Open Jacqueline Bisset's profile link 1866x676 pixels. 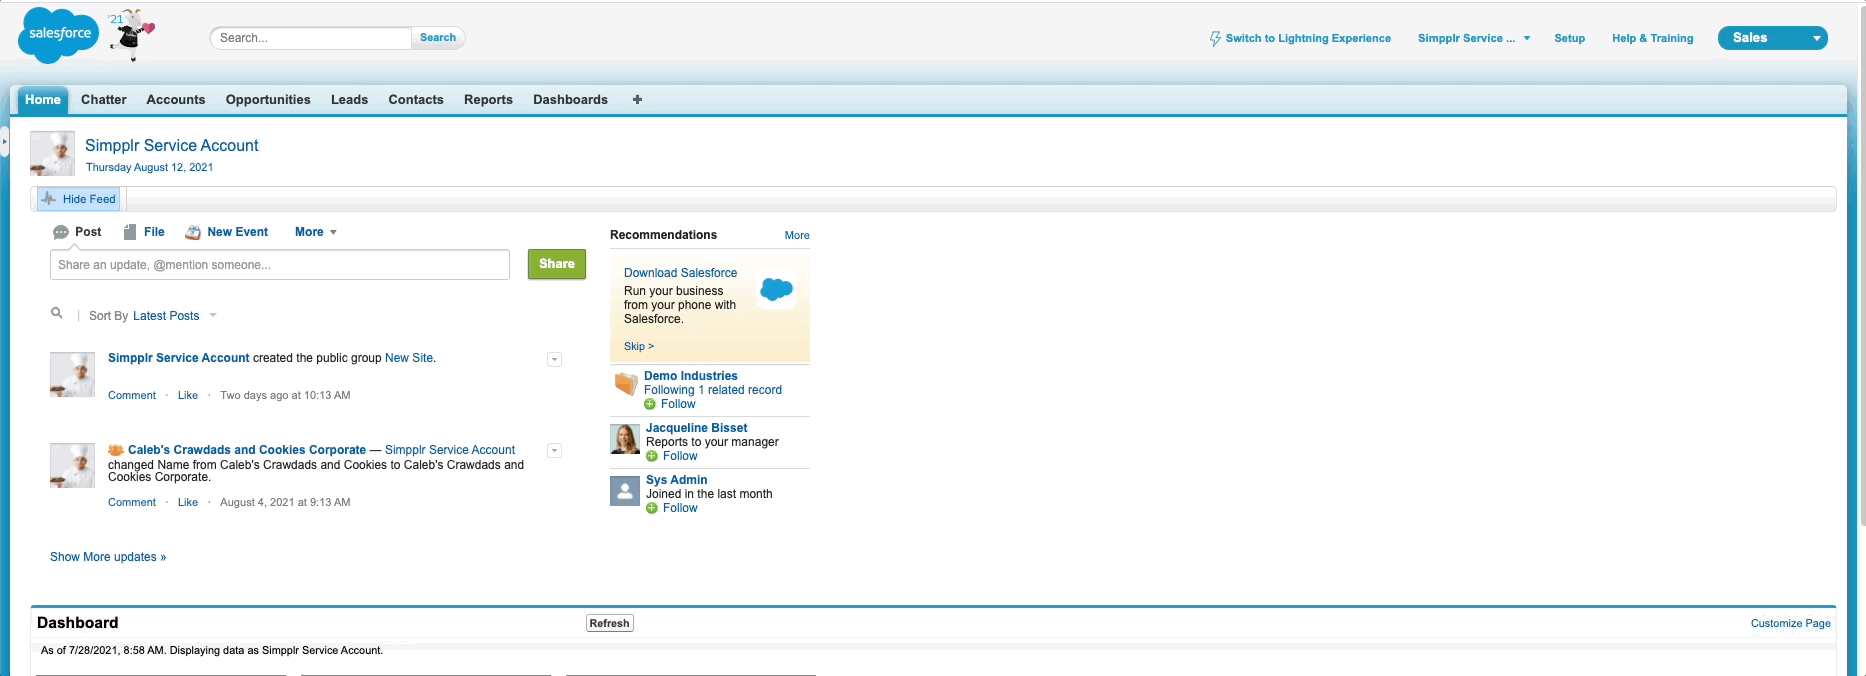pos(697,428)
